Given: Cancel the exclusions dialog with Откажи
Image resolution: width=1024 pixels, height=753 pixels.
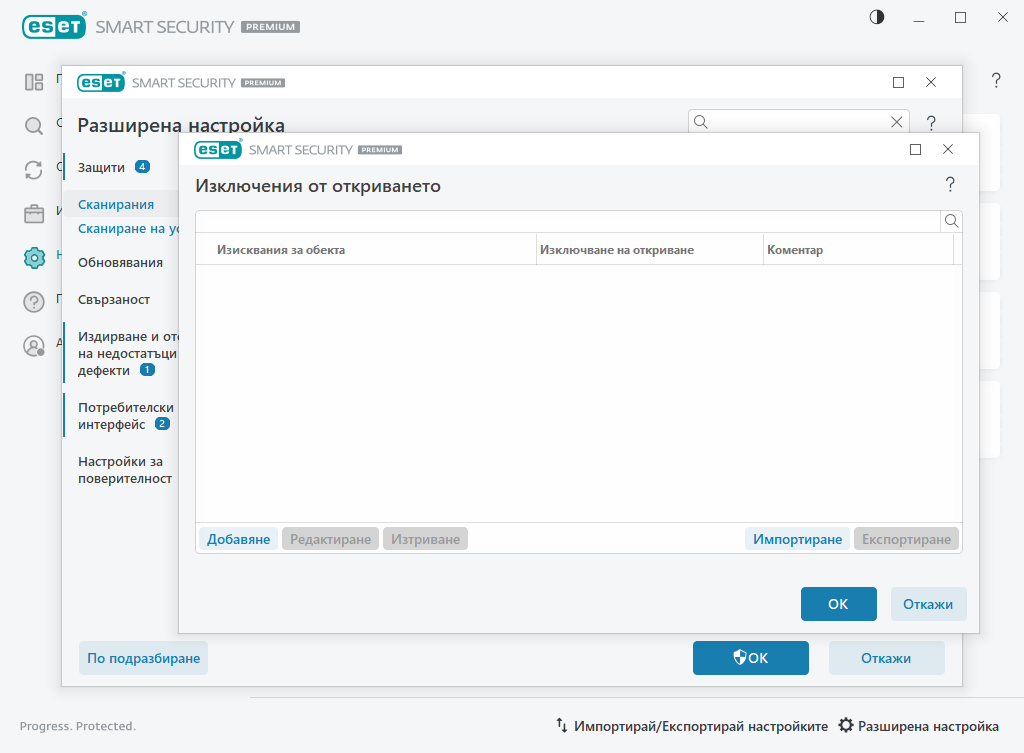Looking at the screenshot, I should [x=928, y=604].
